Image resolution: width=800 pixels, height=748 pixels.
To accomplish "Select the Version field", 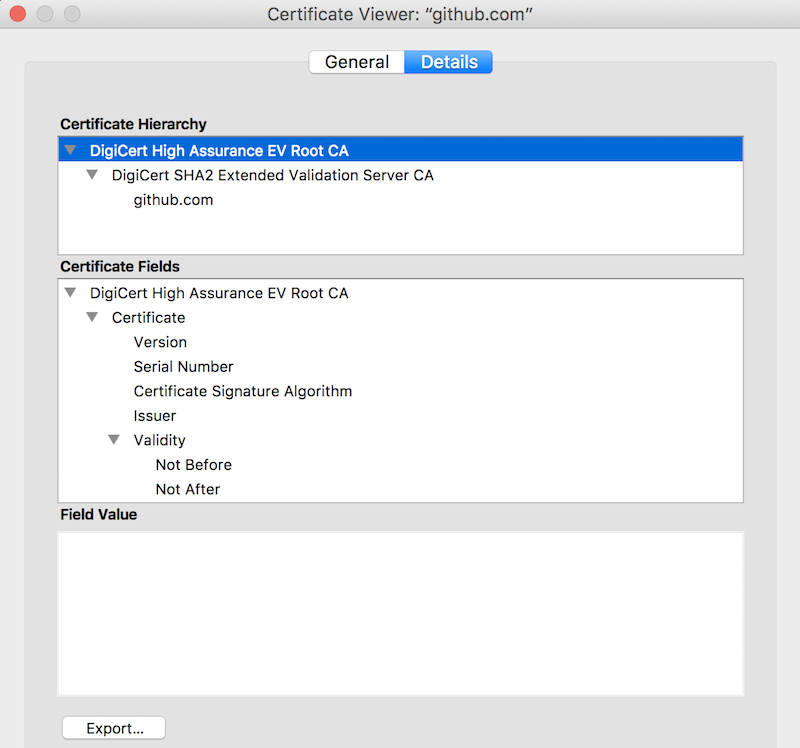I will point(401,342).
